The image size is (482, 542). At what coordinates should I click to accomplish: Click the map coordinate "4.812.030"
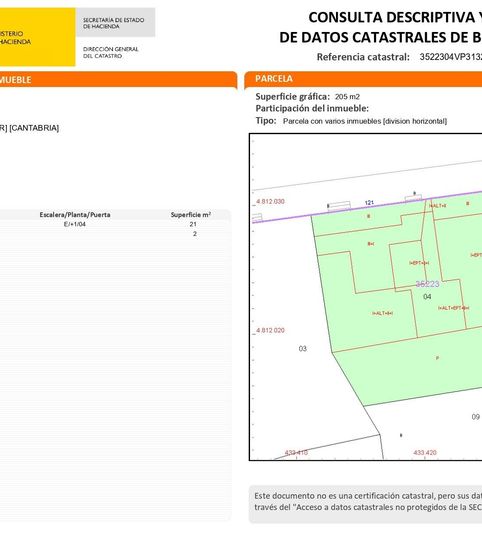pyautogui.click(x=270, y=202)
